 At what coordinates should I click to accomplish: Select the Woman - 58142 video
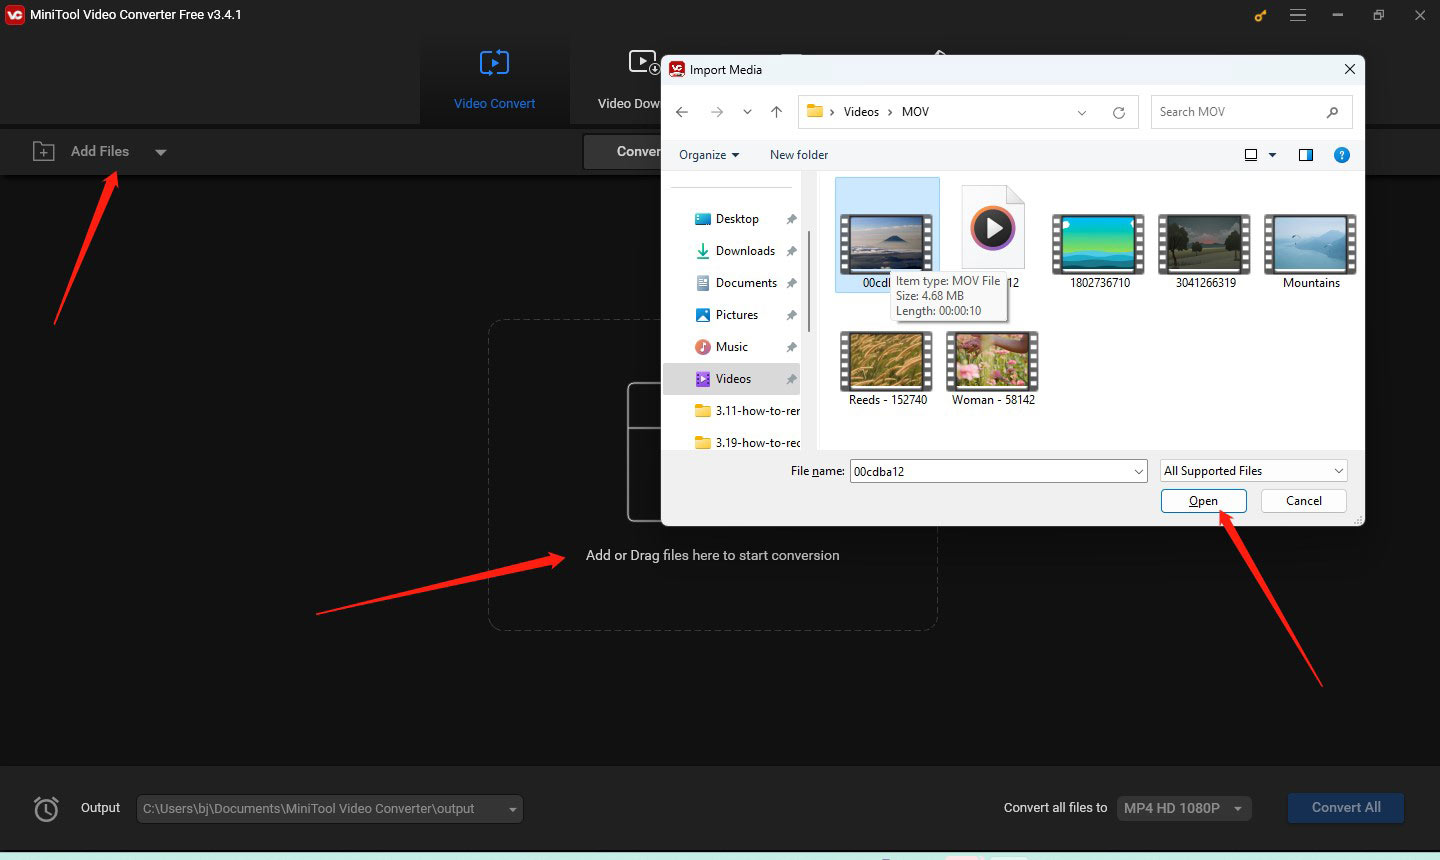pyautogui.click(x=992, y=369)
